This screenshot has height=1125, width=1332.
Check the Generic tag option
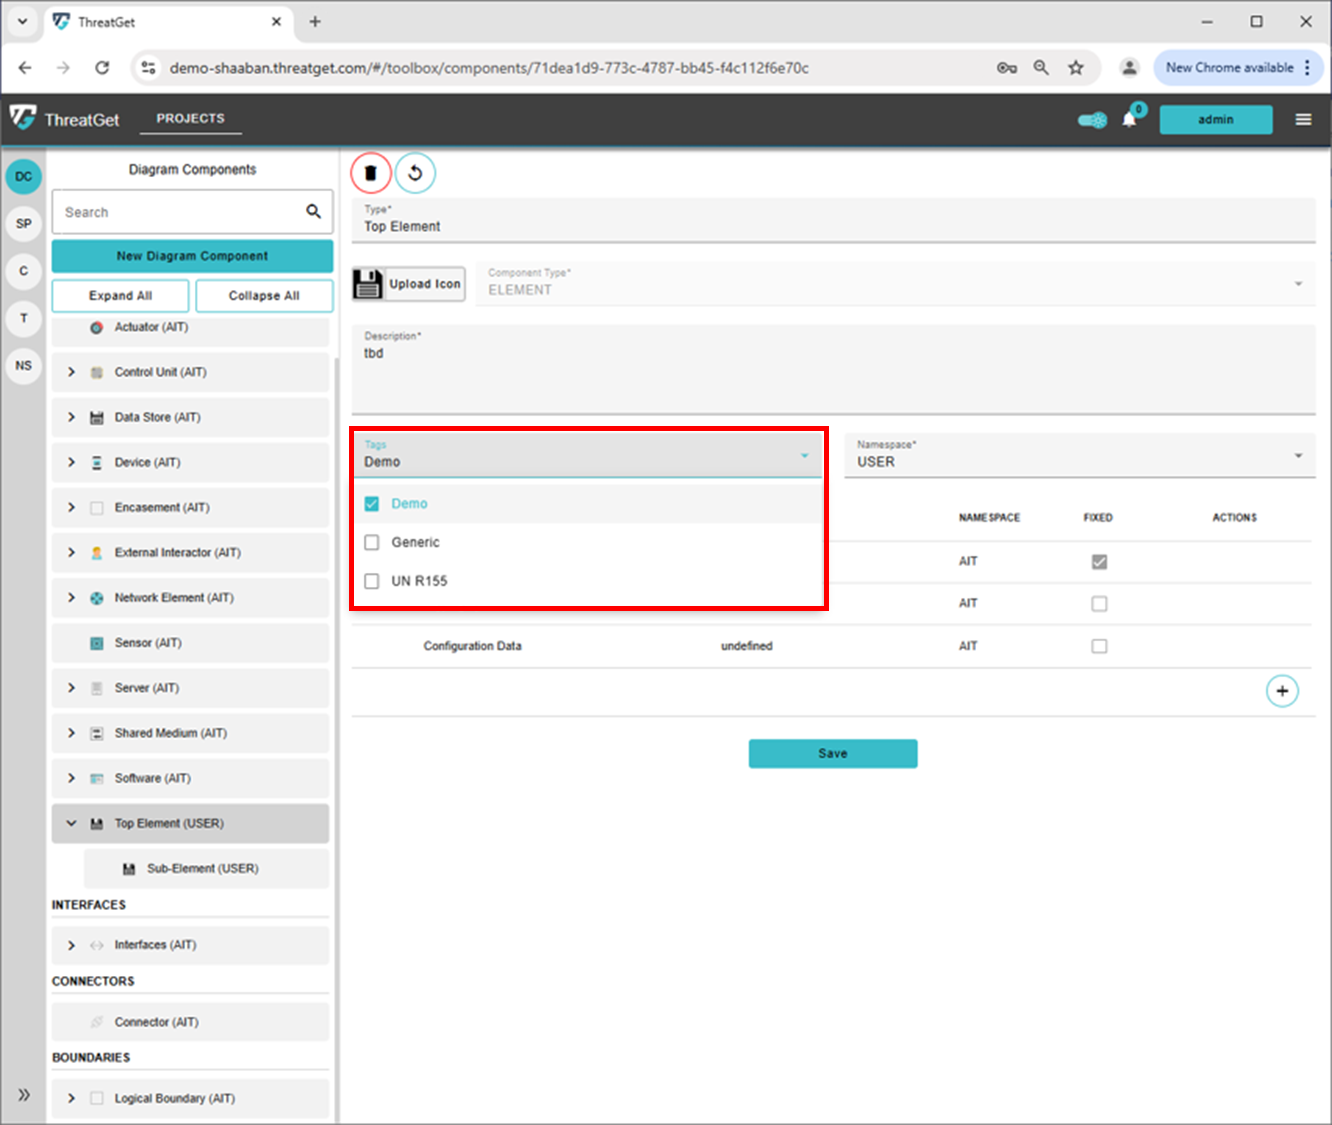click(372, 543)
